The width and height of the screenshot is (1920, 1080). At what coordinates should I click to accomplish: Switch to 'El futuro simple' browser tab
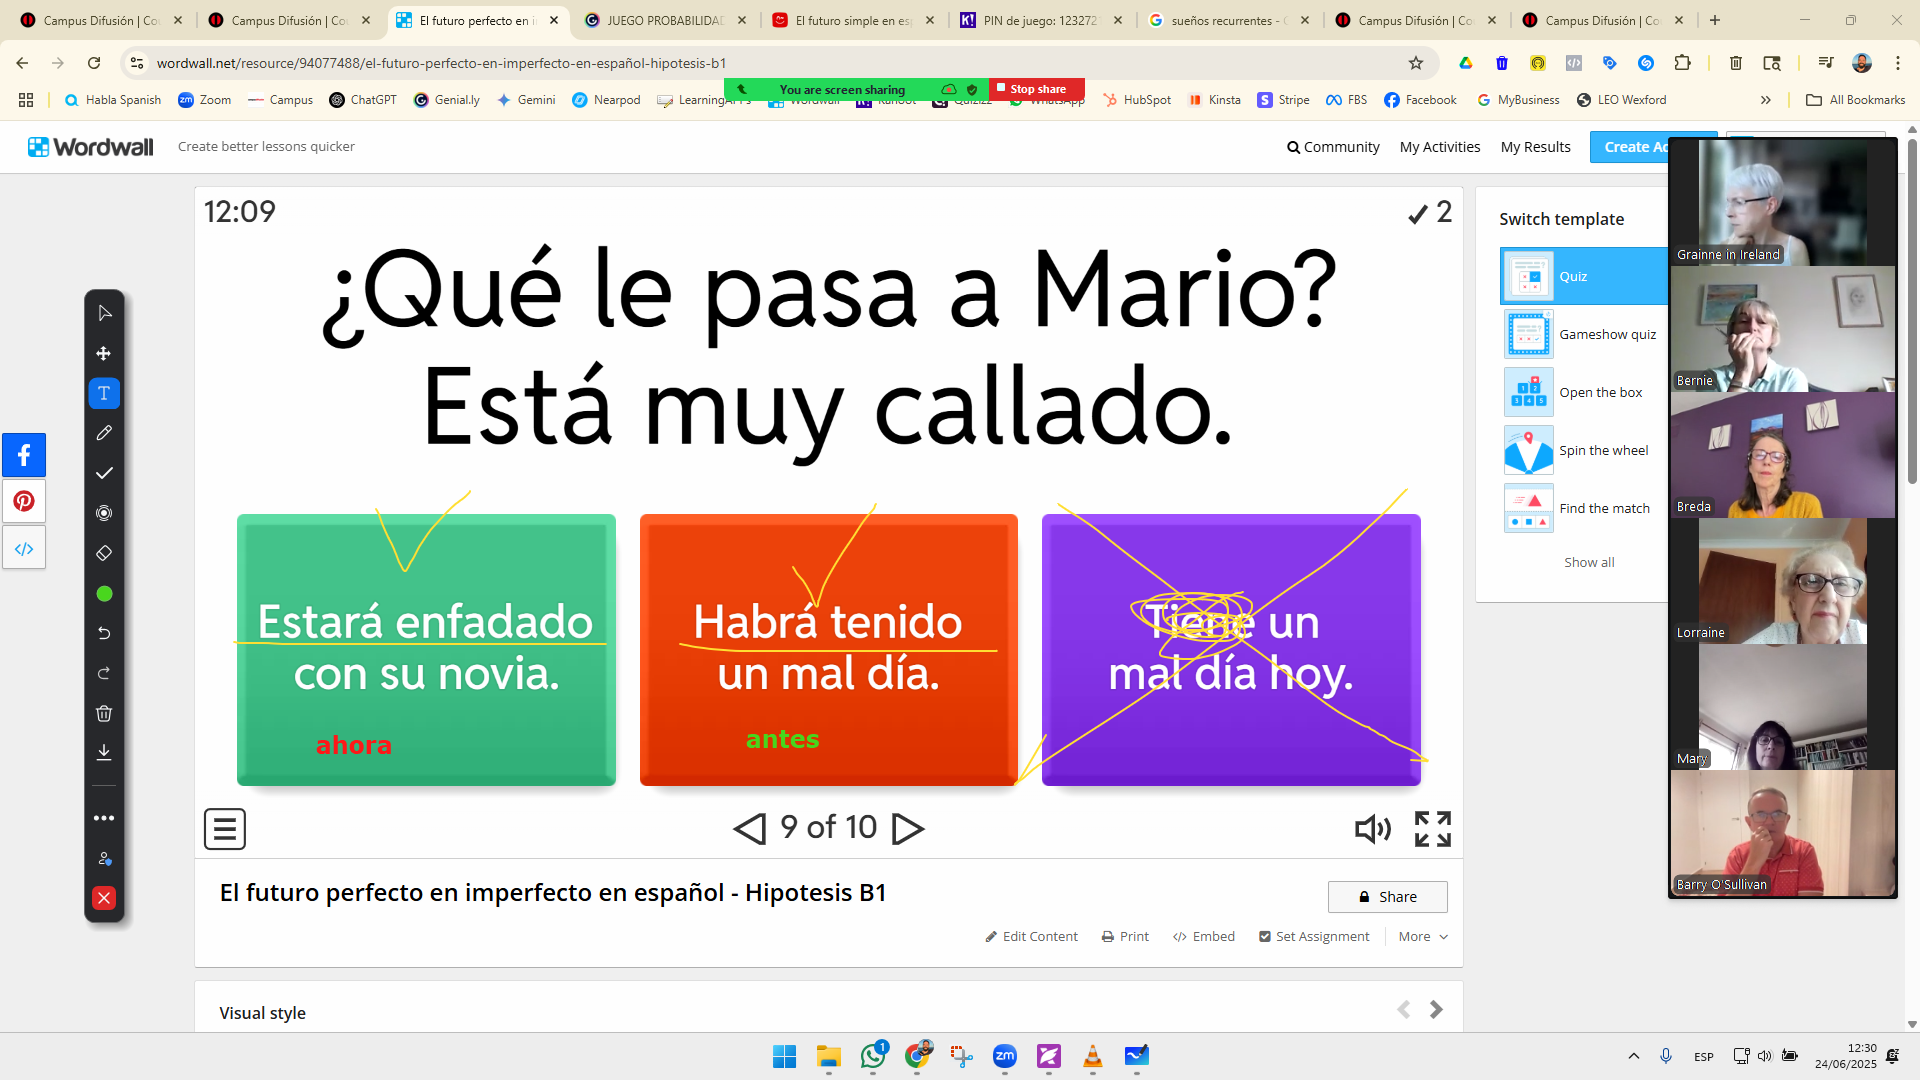[852, 20]
